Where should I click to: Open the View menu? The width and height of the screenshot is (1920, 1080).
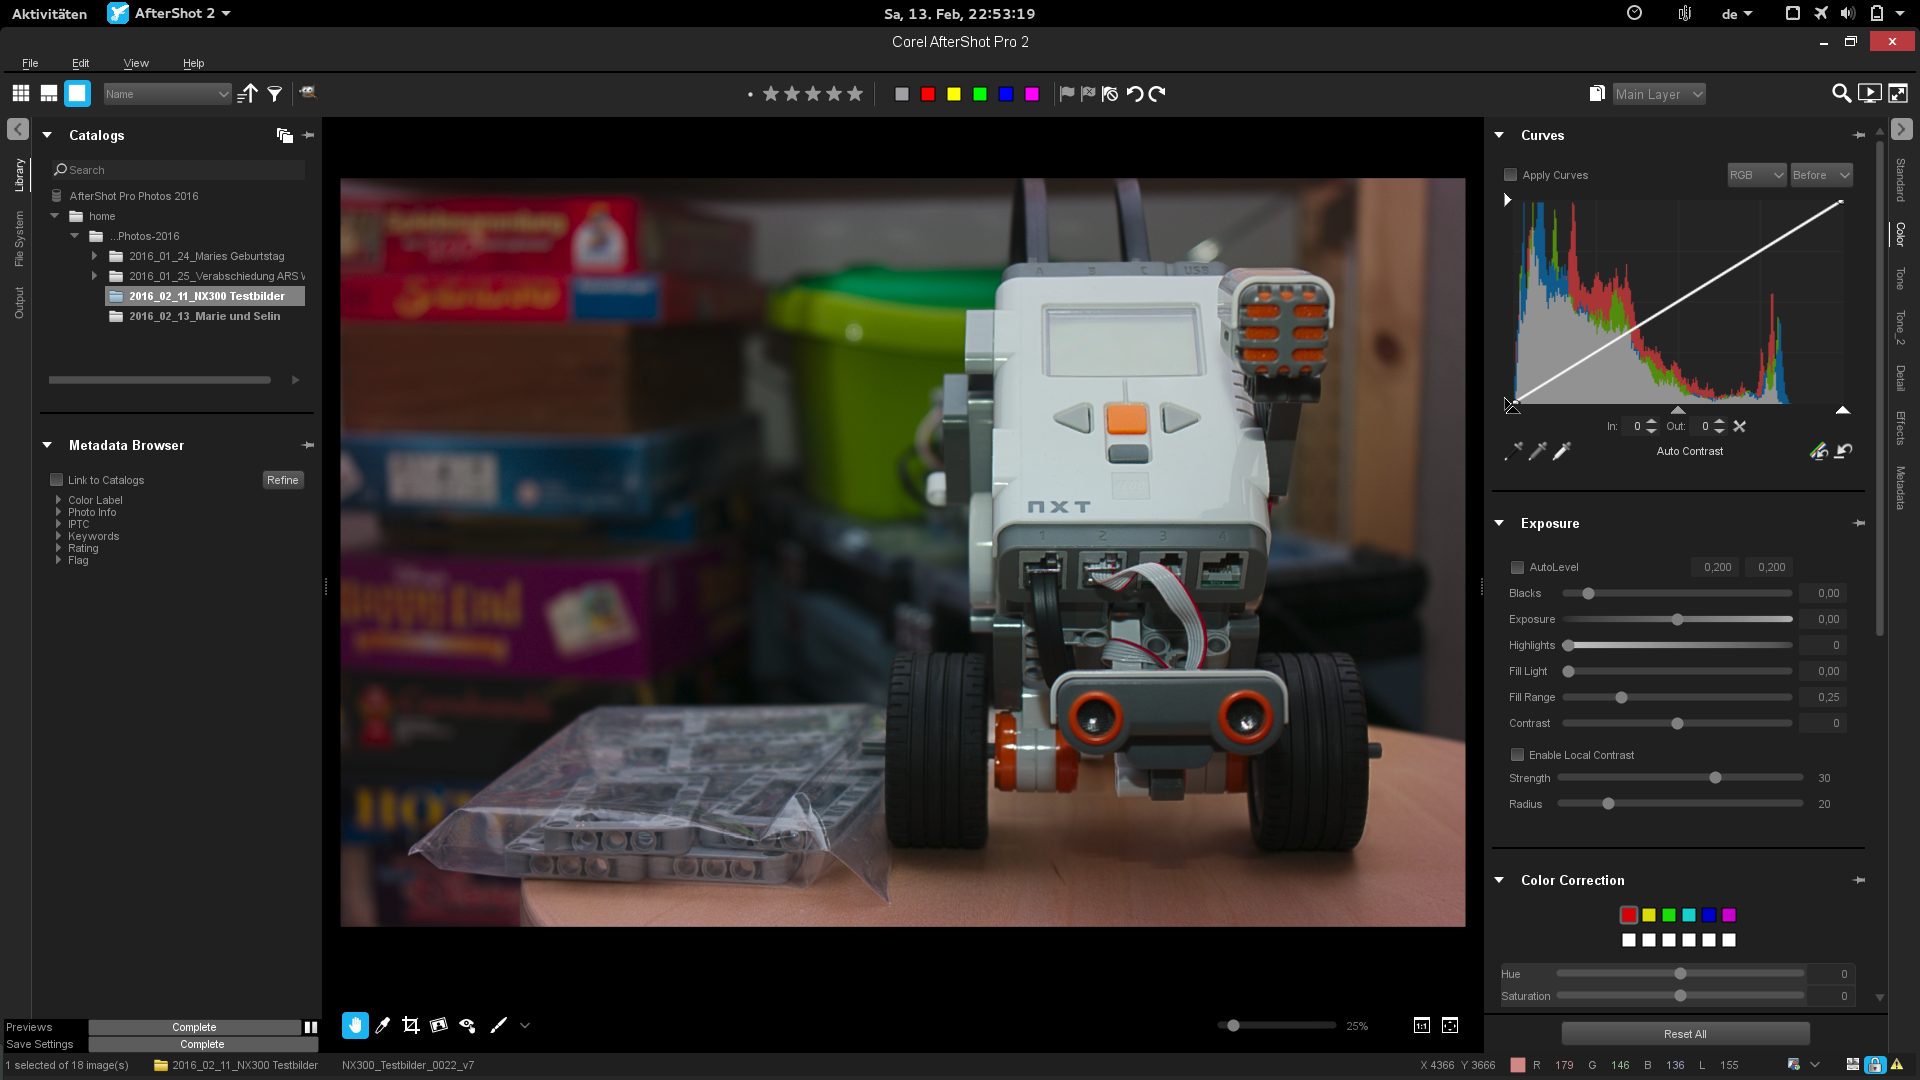click(x=136, y=63)
